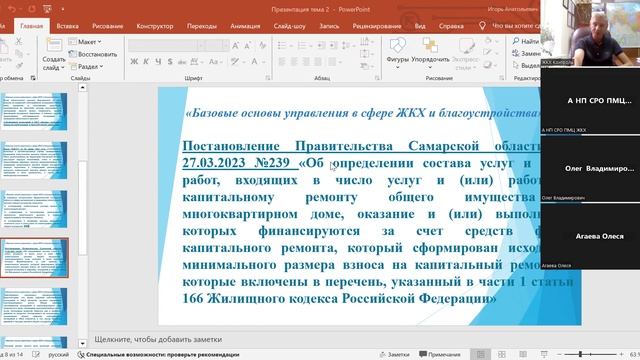640x360 pixels.
Task: Click the Фигуры shapes icon
Action: [x=398, y=45]
